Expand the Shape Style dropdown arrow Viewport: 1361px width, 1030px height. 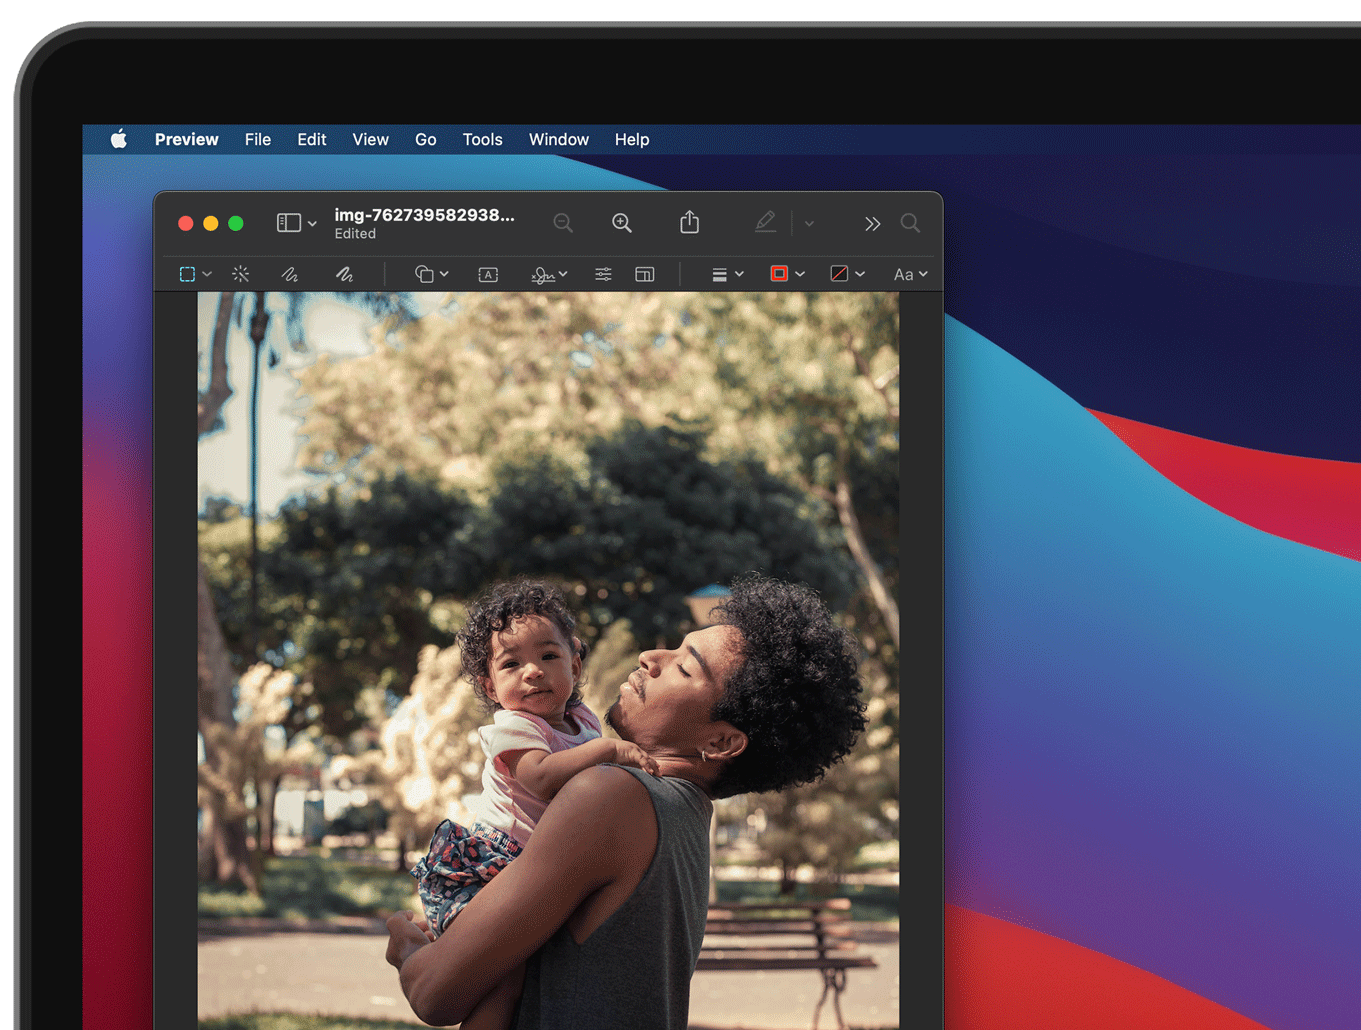pos(739,274)
